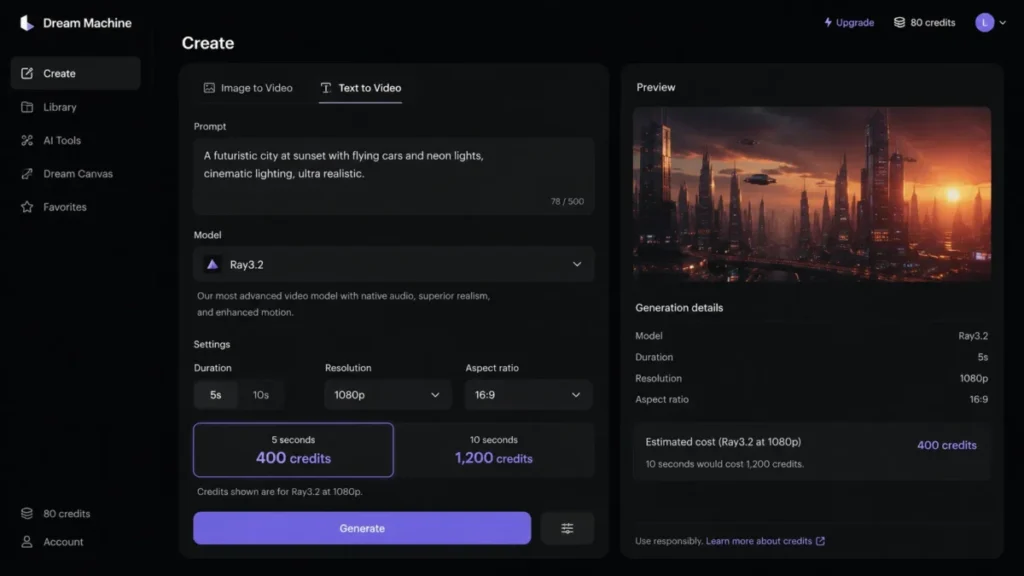Viewport: 1024px width, 576px height.
Task: Open the 1080p resolution dropdown
Action: (x=387, y=395)
